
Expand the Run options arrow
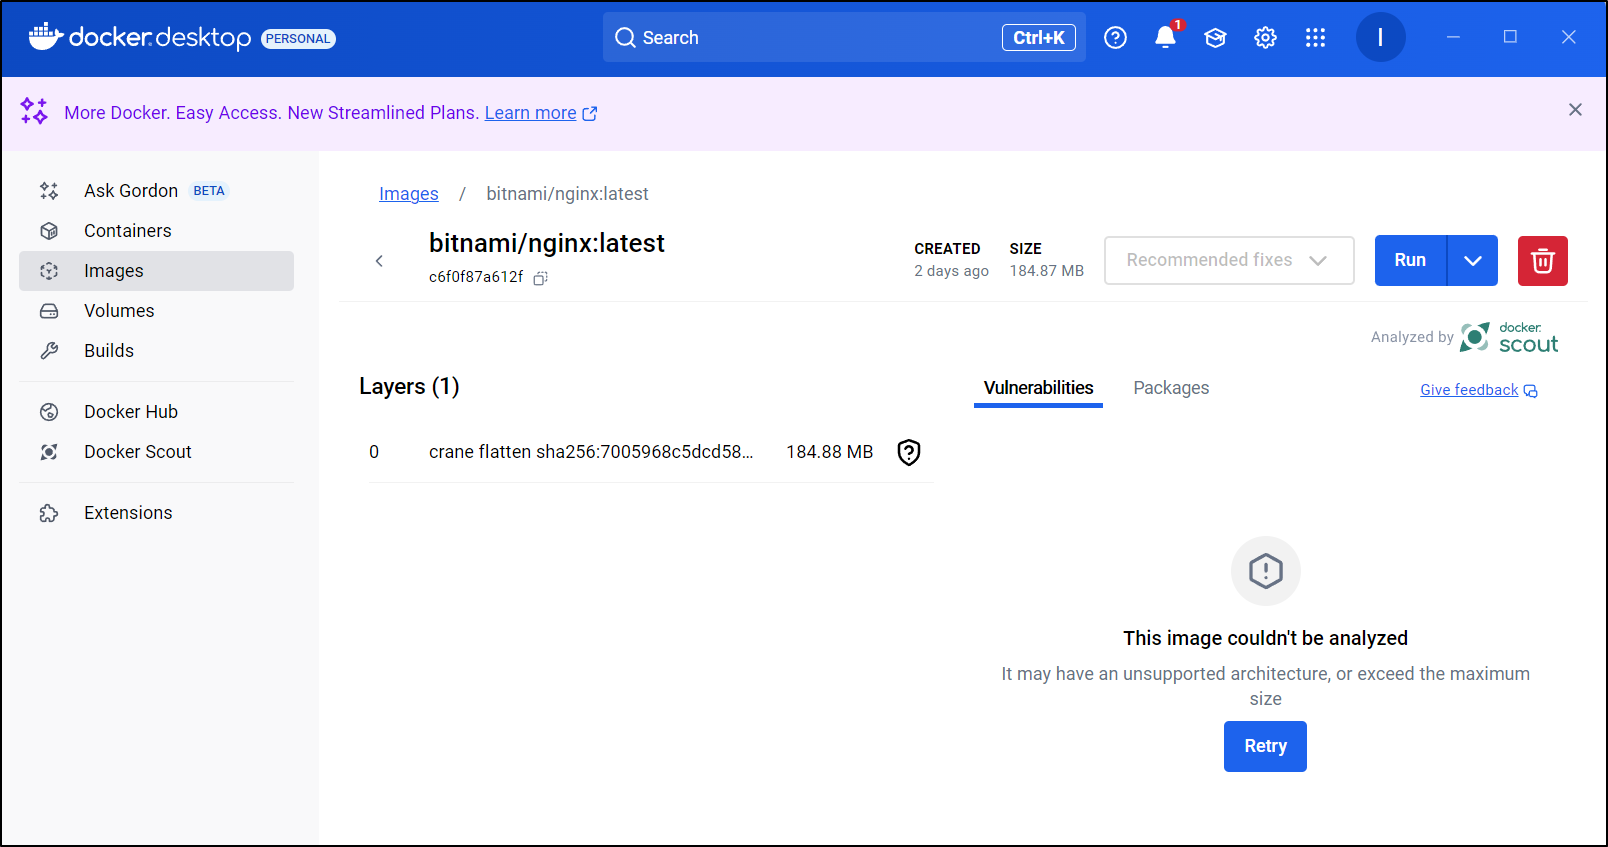pos(1472,261)
